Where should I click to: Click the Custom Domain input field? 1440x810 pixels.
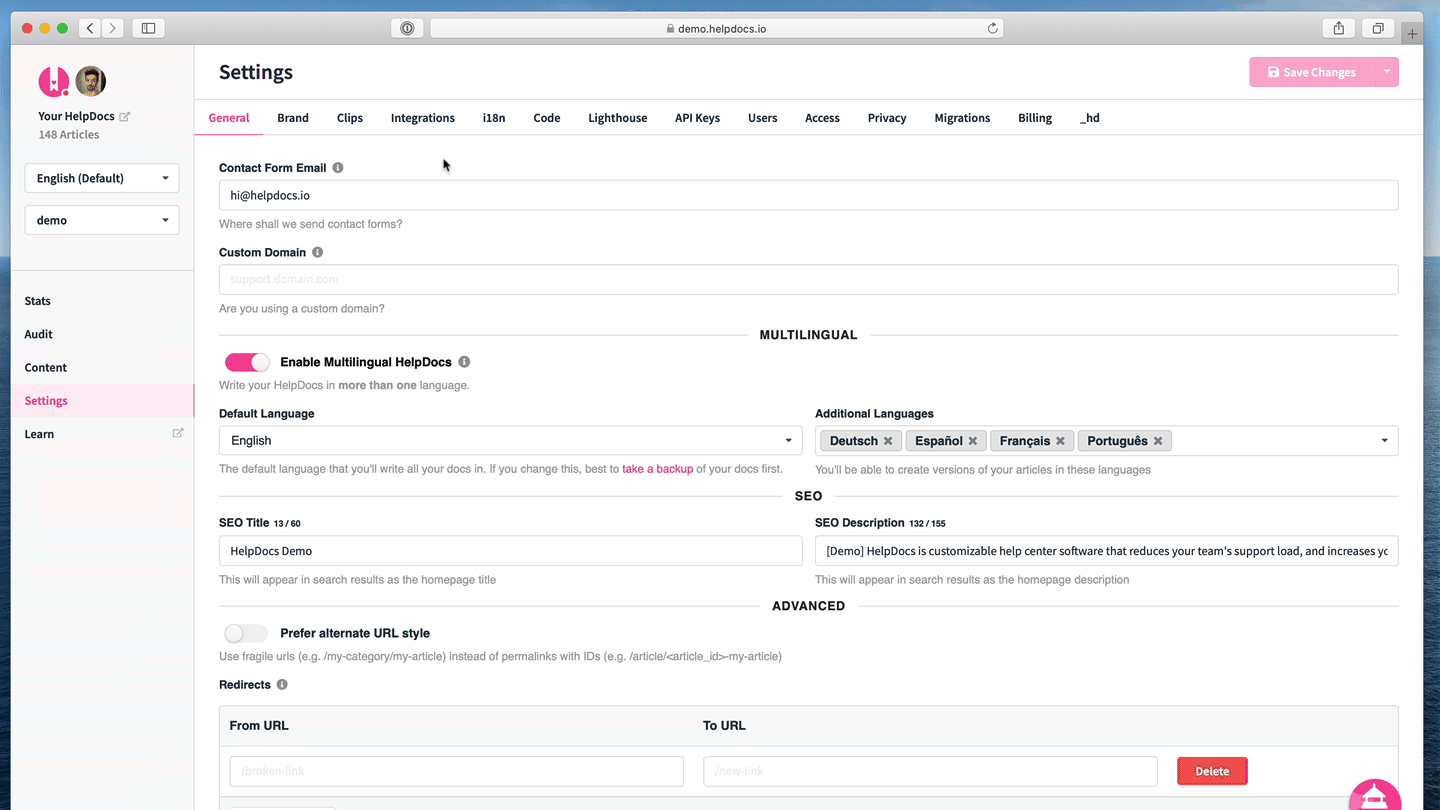click(808, 280)
